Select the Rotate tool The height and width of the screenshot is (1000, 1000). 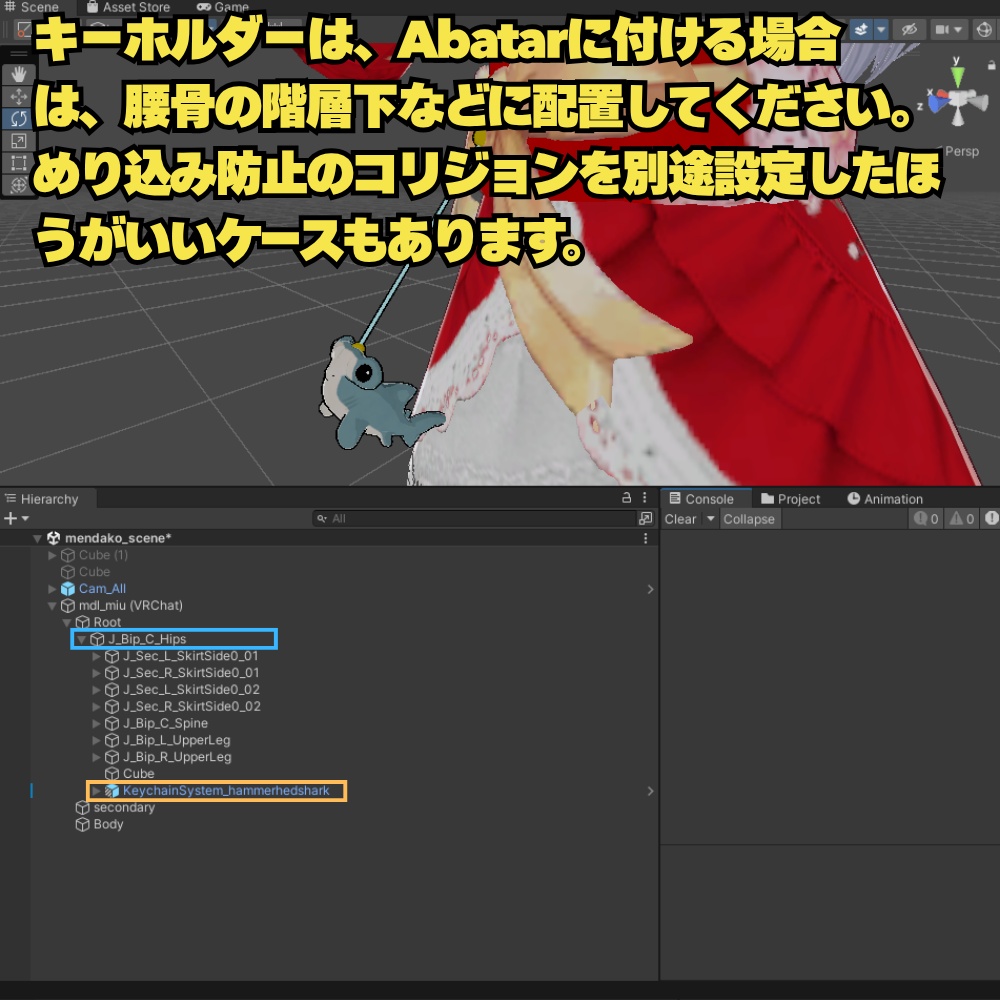[x=18, y=119]
